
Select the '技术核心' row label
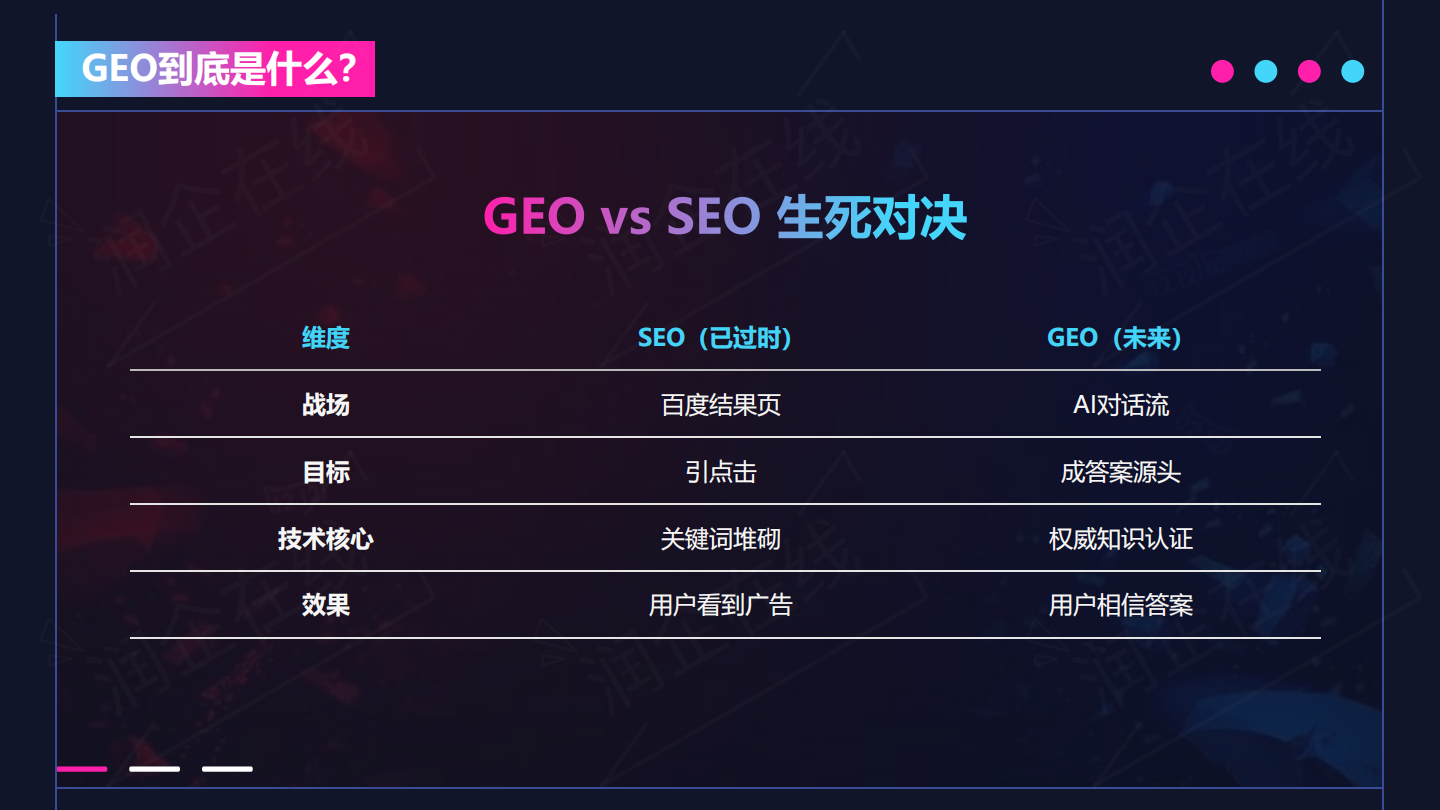326,539
